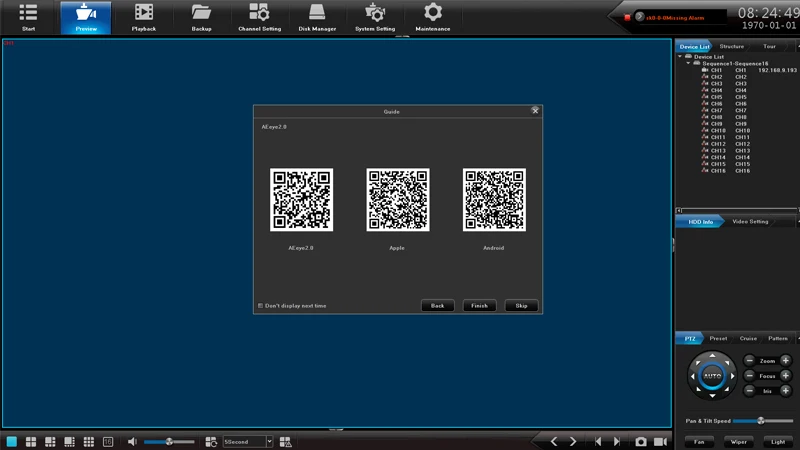The height and width of the screenshot is (450, 800).
Task: Adjust the Pan & Tilt Speed slider
Action: [763, 421]
